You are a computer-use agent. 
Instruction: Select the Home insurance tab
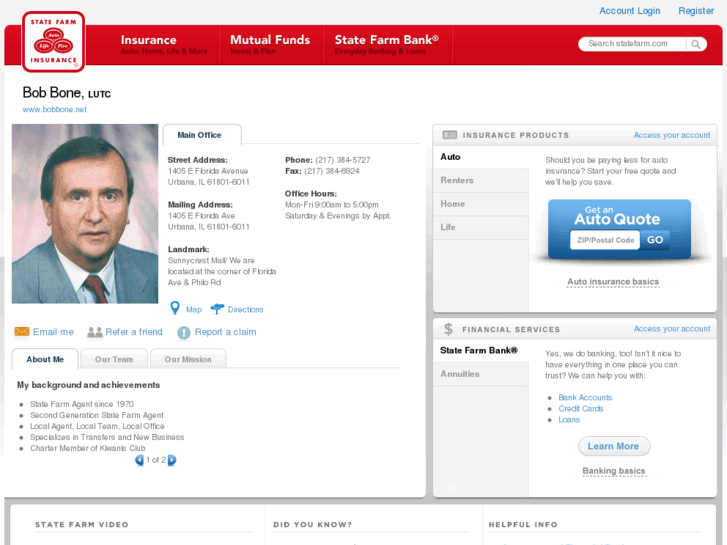[481, 204]
